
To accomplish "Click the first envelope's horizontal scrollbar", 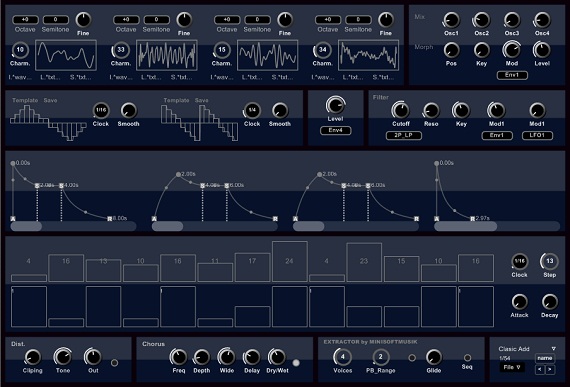I will pyautogui.click(x=73, y=226).
